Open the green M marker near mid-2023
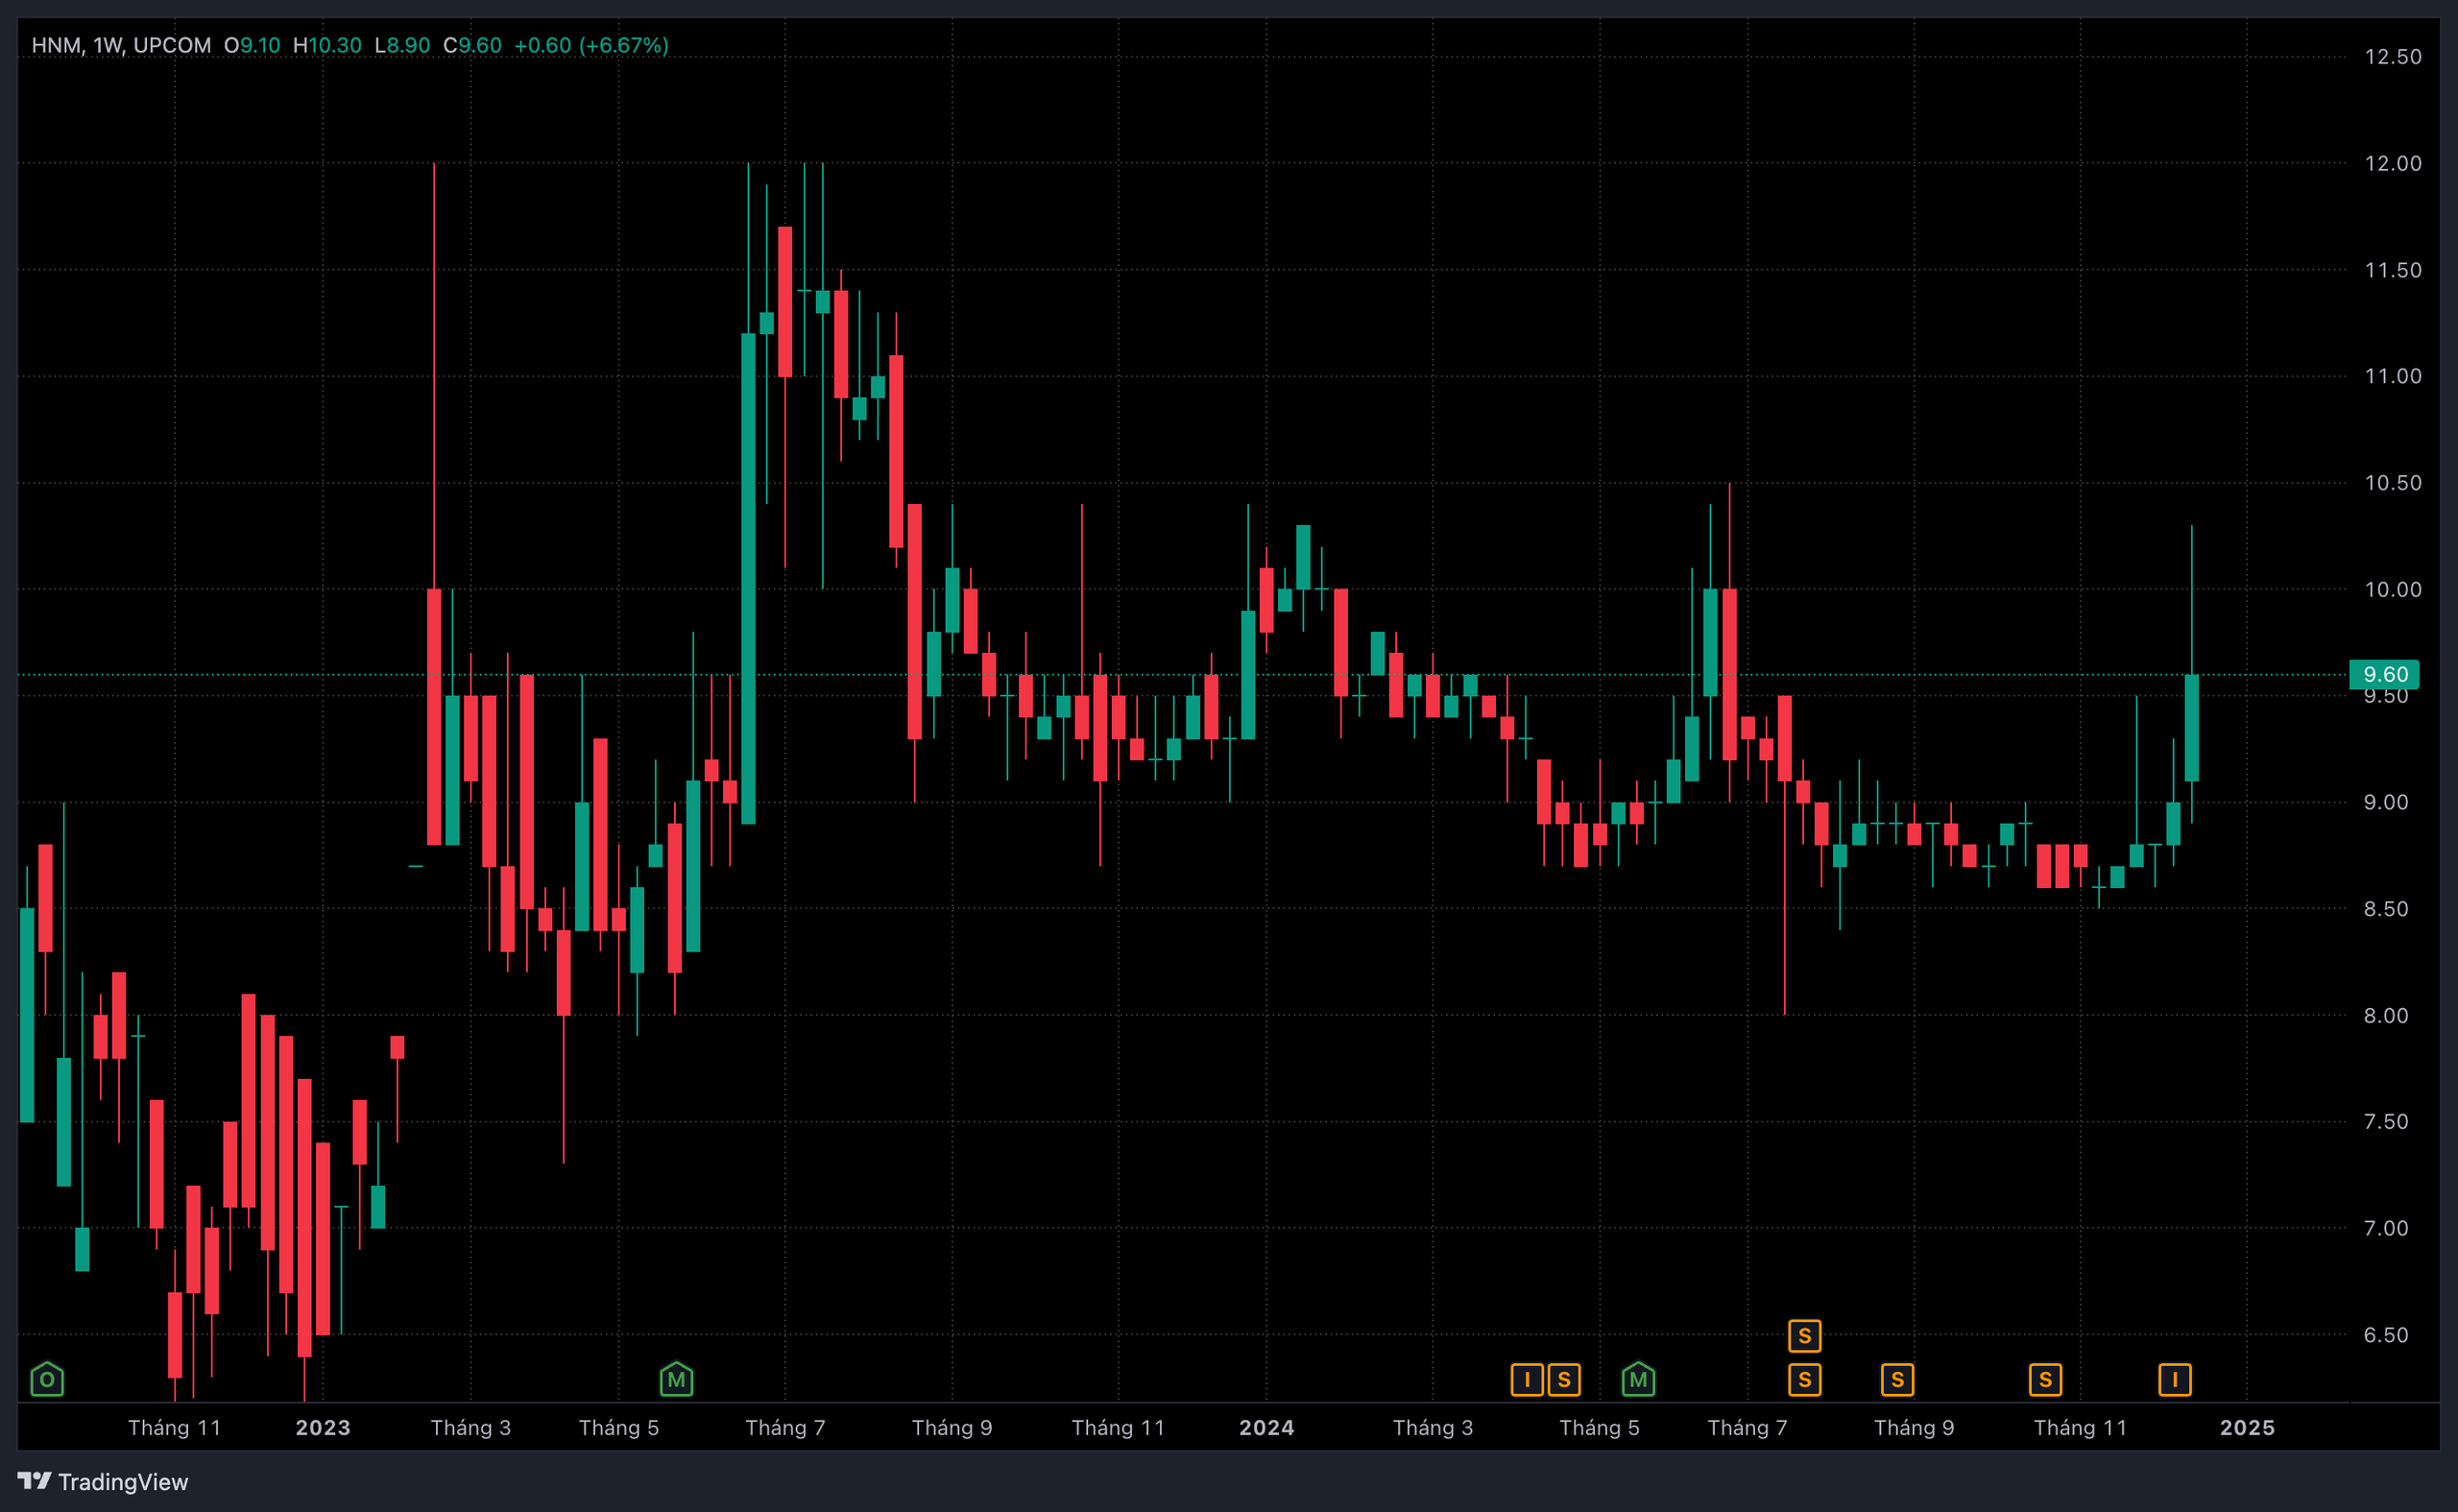 tap(676, 1380)
